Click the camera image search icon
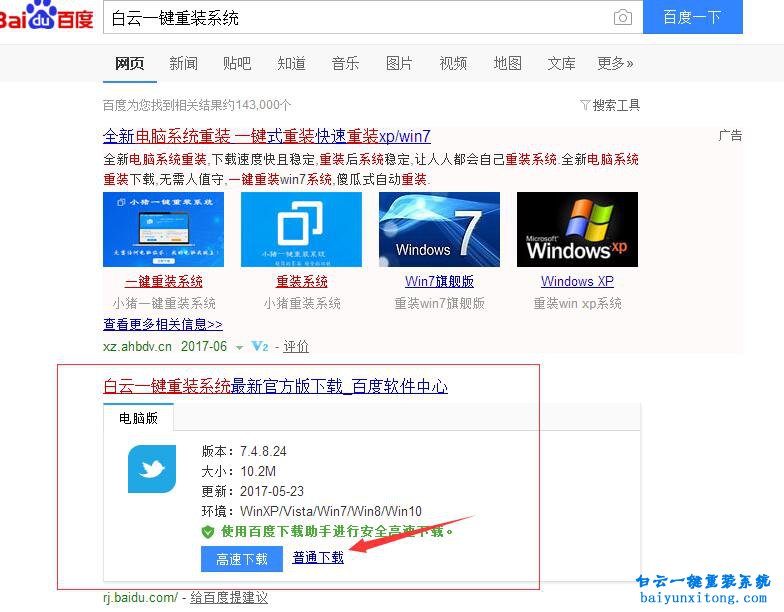Image resolution: width=784 pixels, height=612 pixels. pyautogui.click(x=622, y=18)
